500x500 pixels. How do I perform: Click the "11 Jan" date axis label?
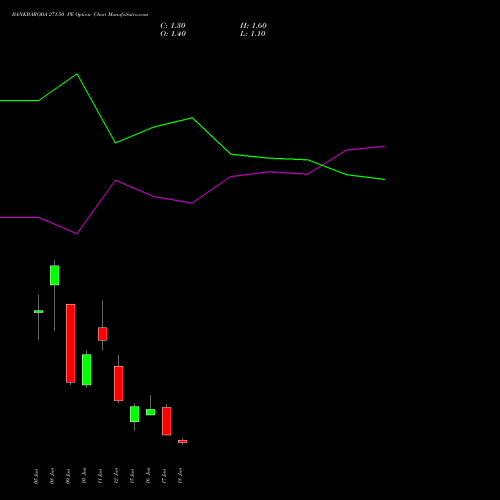click(100, 476)
